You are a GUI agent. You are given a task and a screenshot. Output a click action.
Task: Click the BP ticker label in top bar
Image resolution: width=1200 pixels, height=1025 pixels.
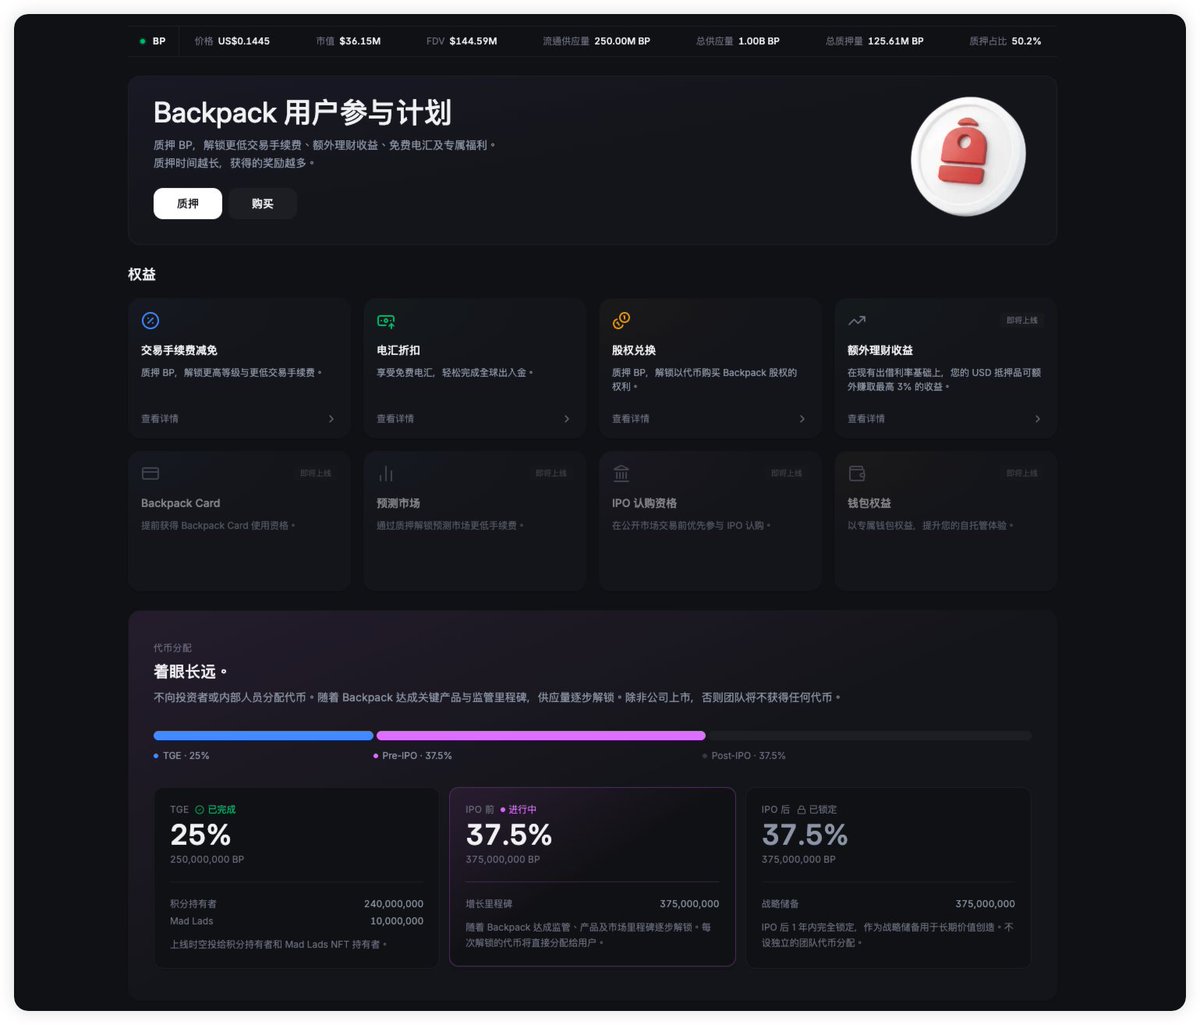point(159,41)
